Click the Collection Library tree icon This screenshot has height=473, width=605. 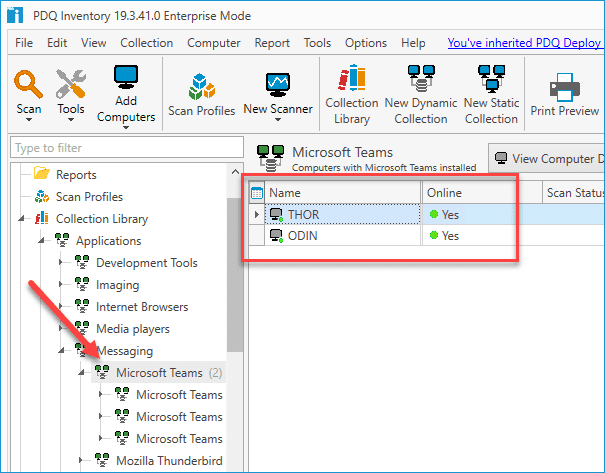[x=42, y=218]
